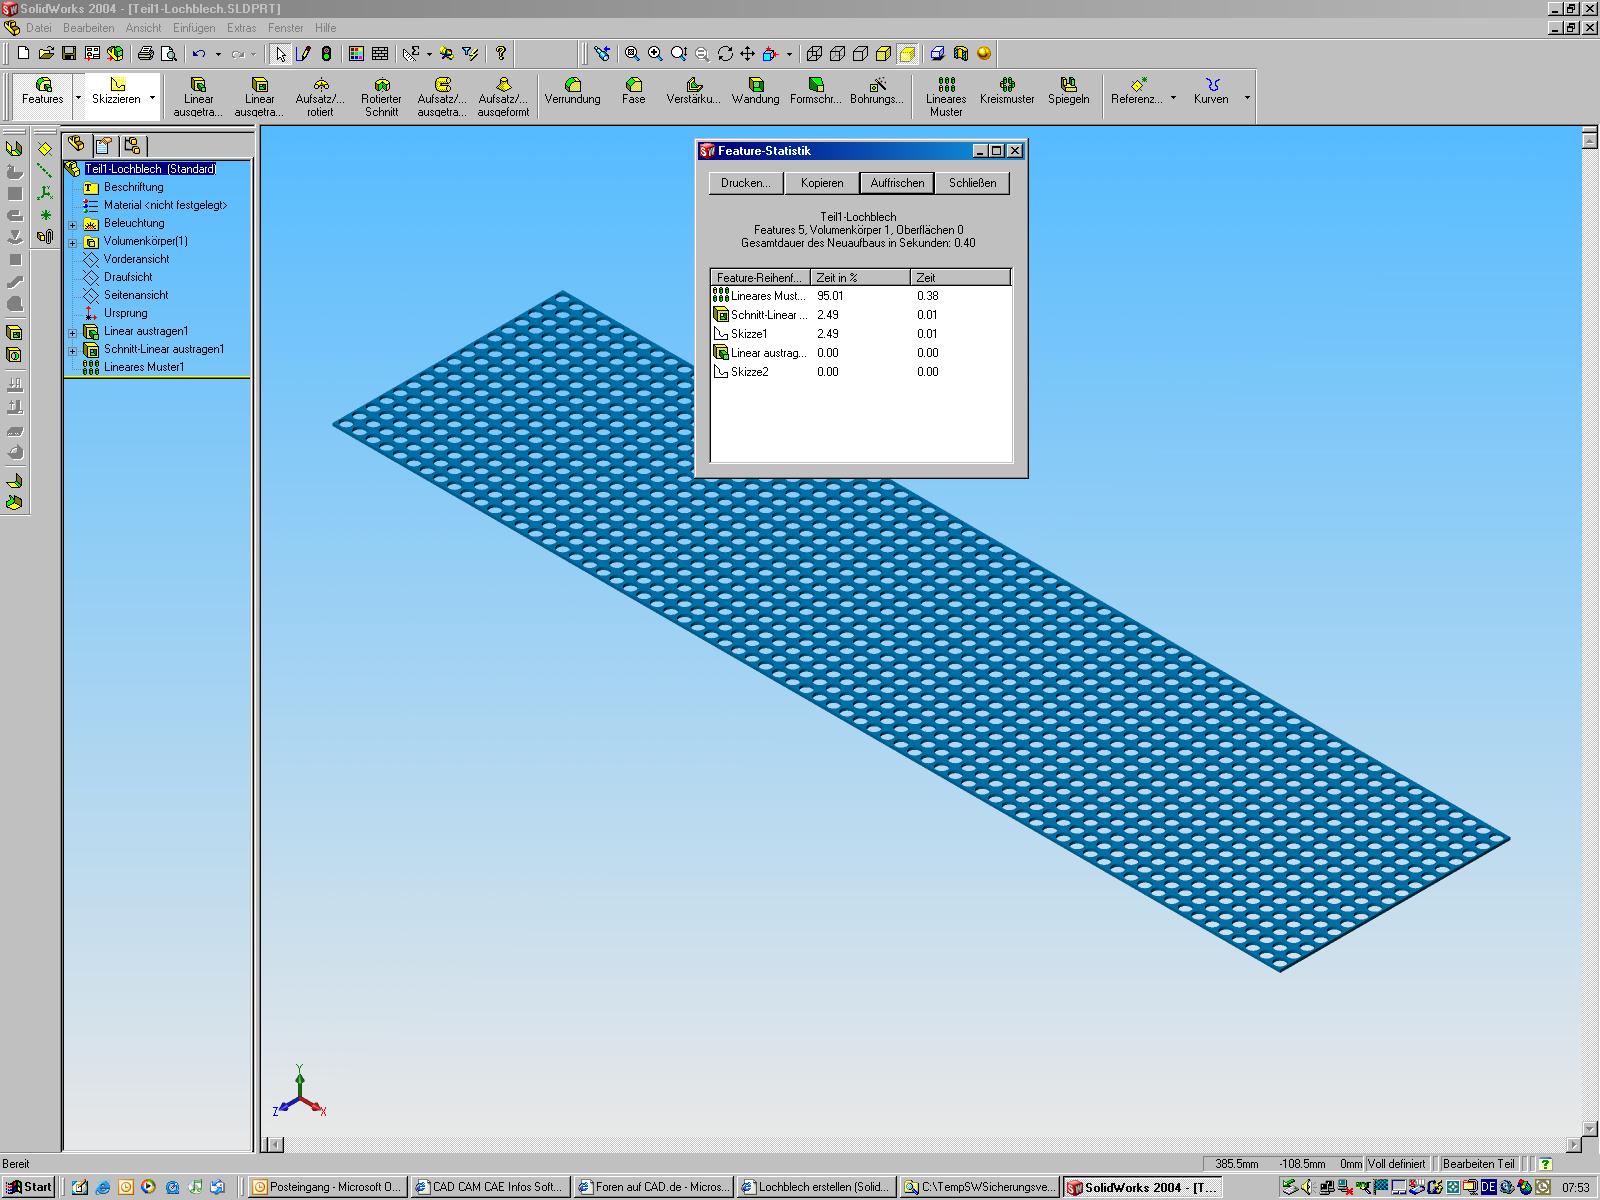Switch to the PropertyManager tab
1600x1200 pixels.
click(104, 145)
